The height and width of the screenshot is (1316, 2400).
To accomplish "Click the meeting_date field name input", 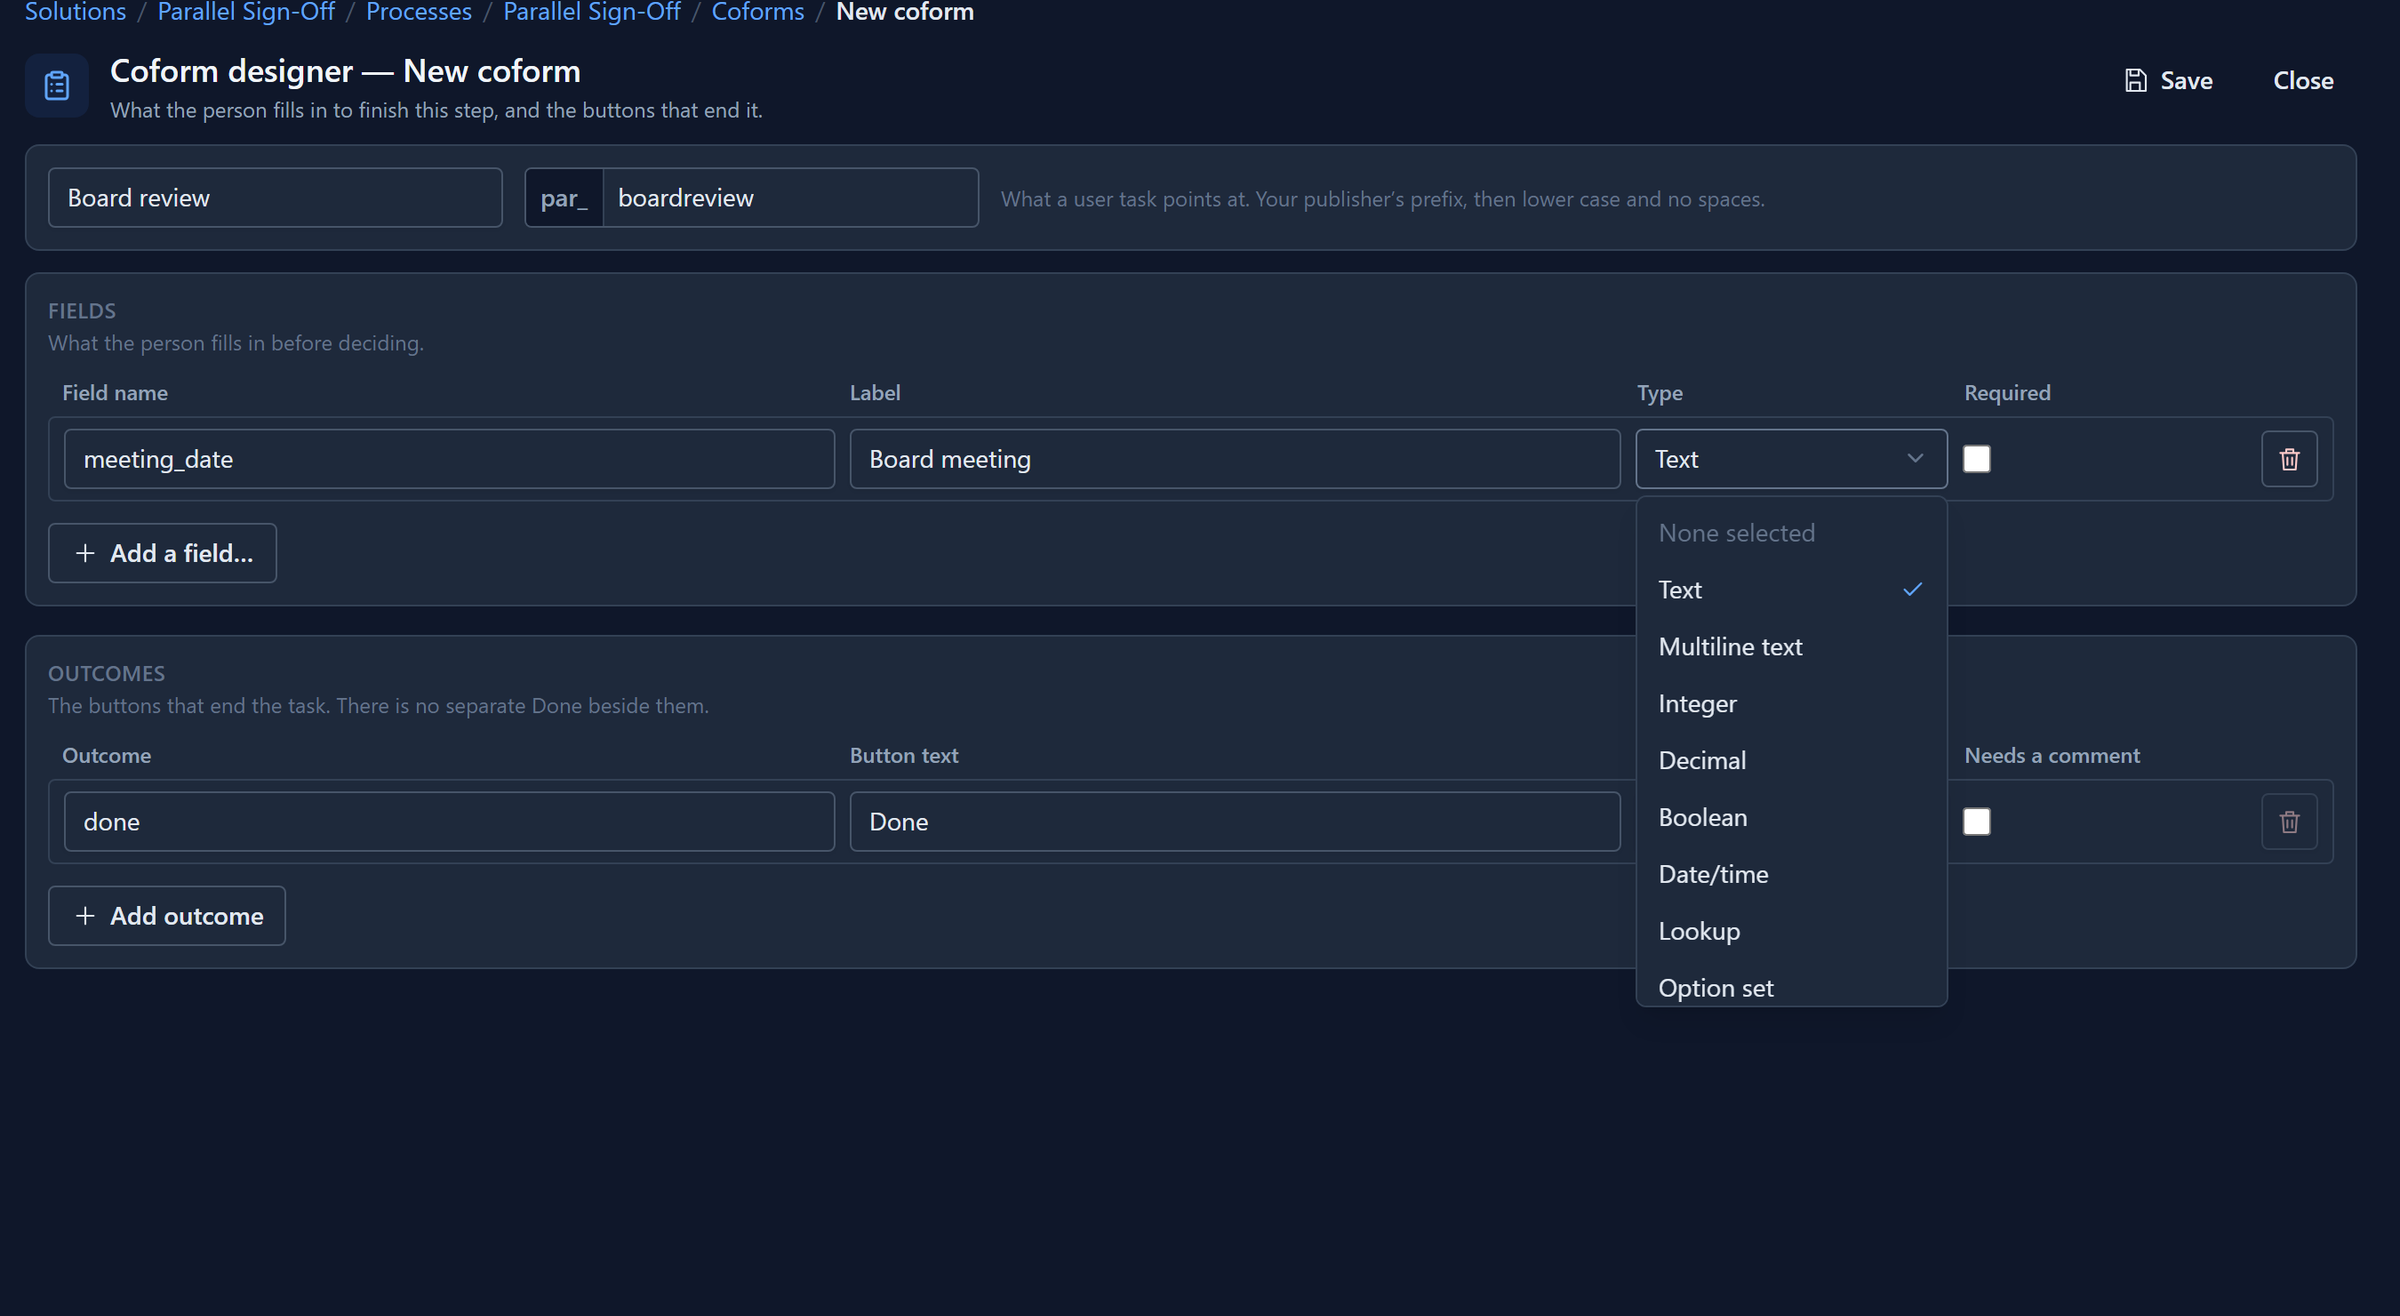I will 449,459.
